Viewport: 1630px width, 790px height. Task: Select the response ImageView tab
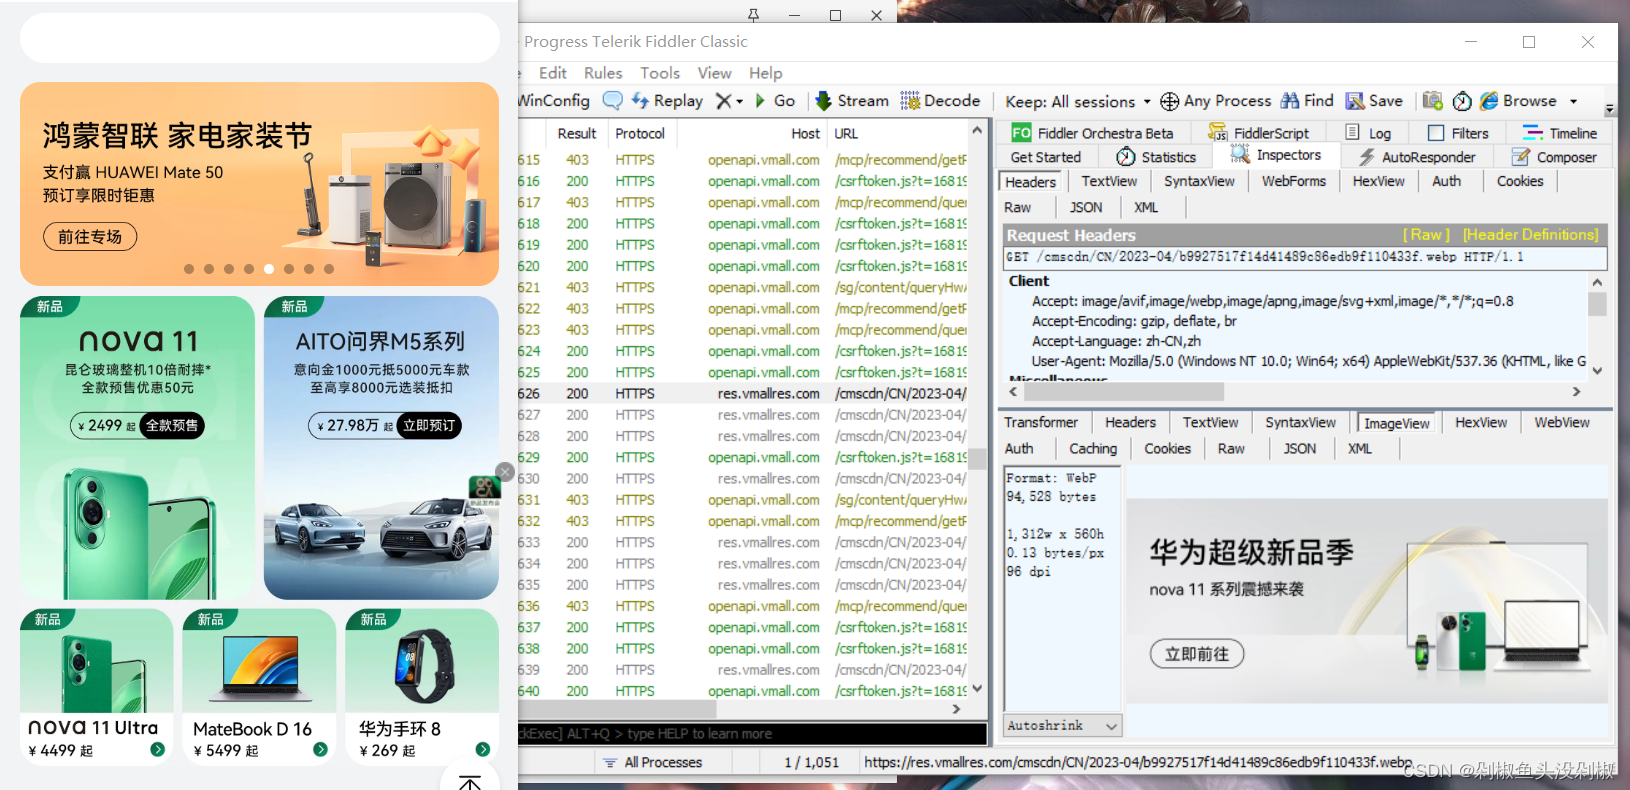point(1396,423)
